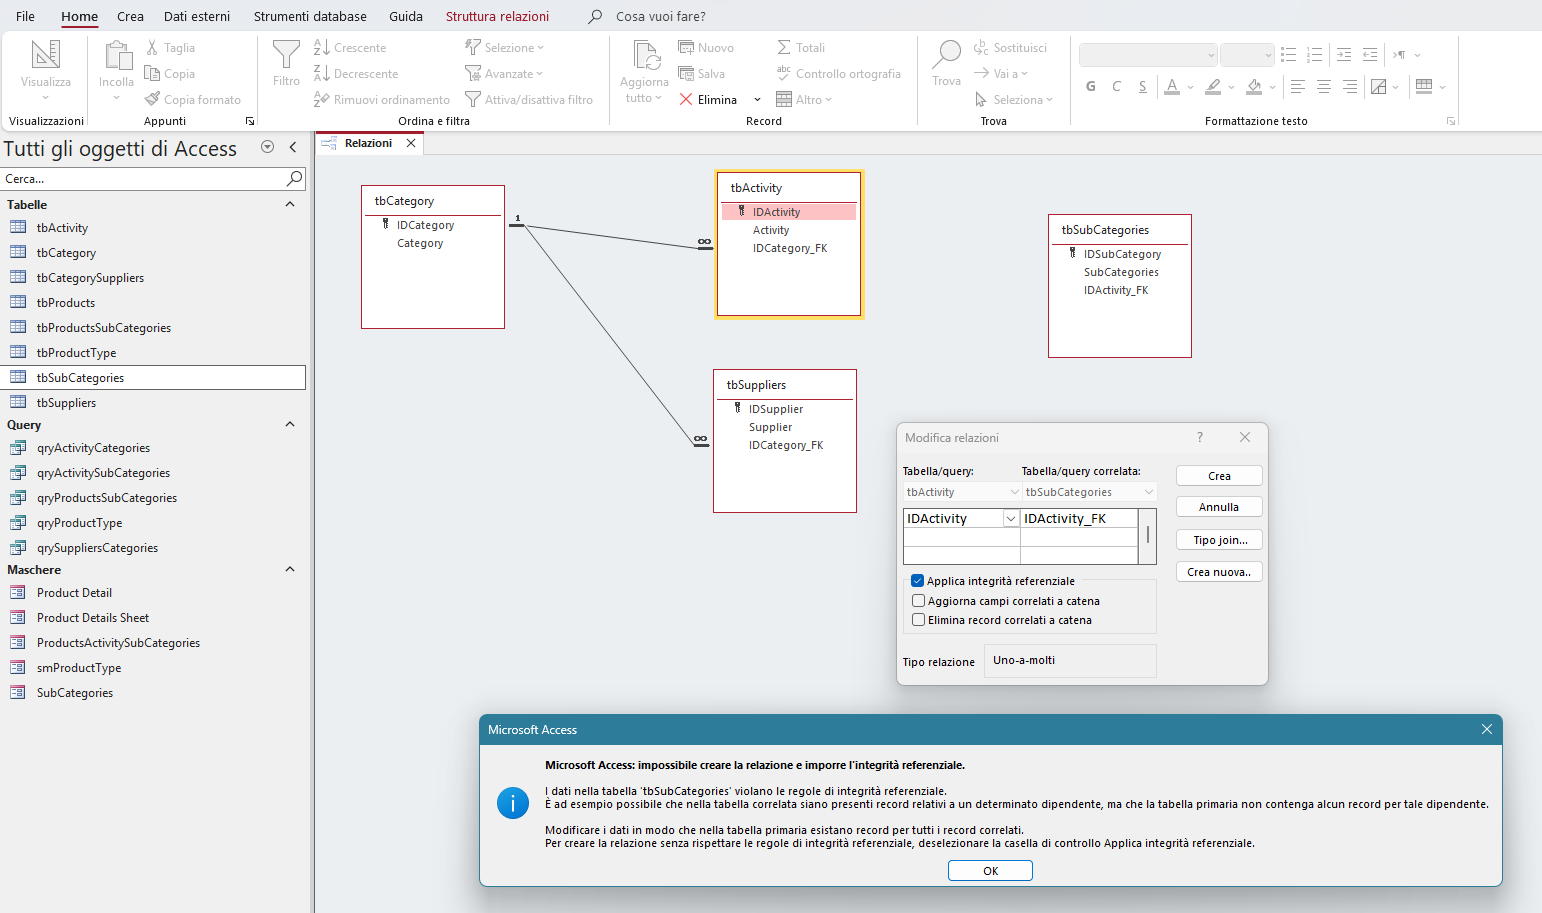Collapse the Tabelle group
The width and height of the screenshot is (1542, 913).
[290, 205]
